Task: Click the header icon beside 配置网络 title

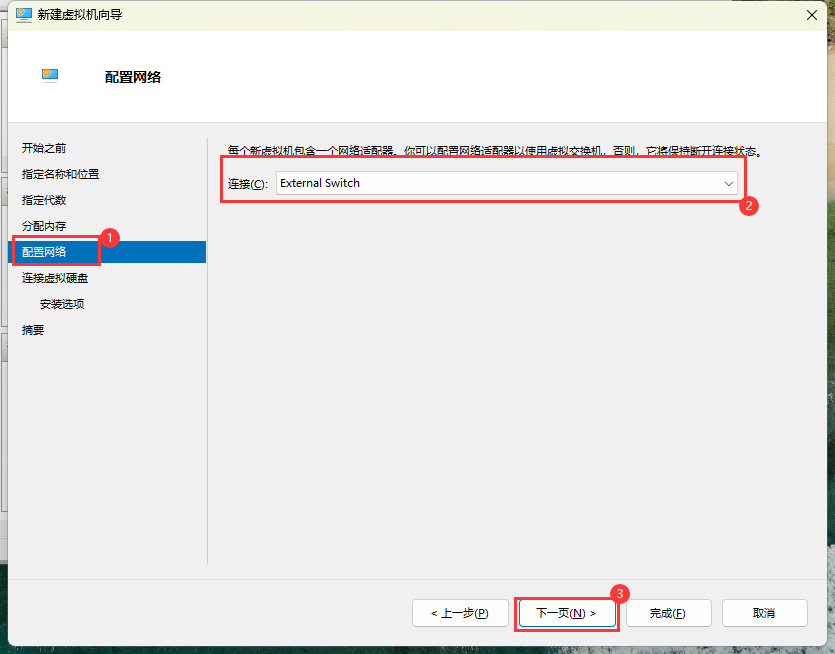Action: [50, 75]
